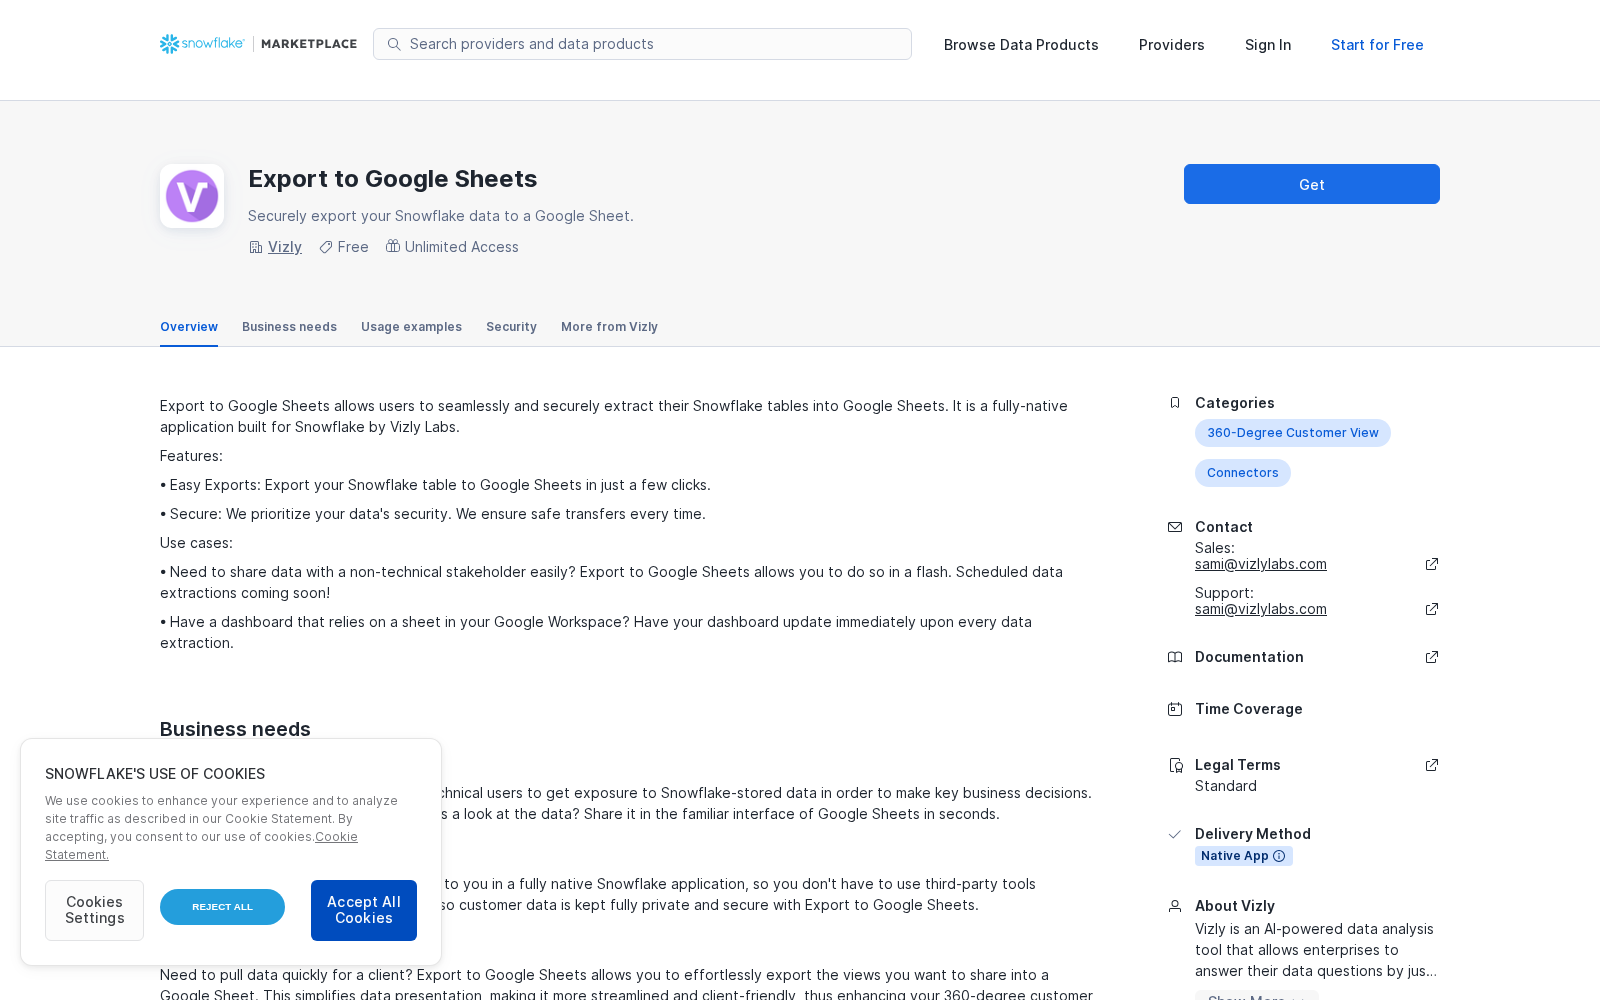Open Legal Terms external link icon
This screenshot has height=1000, width=1600.
tap(1432, 765)
